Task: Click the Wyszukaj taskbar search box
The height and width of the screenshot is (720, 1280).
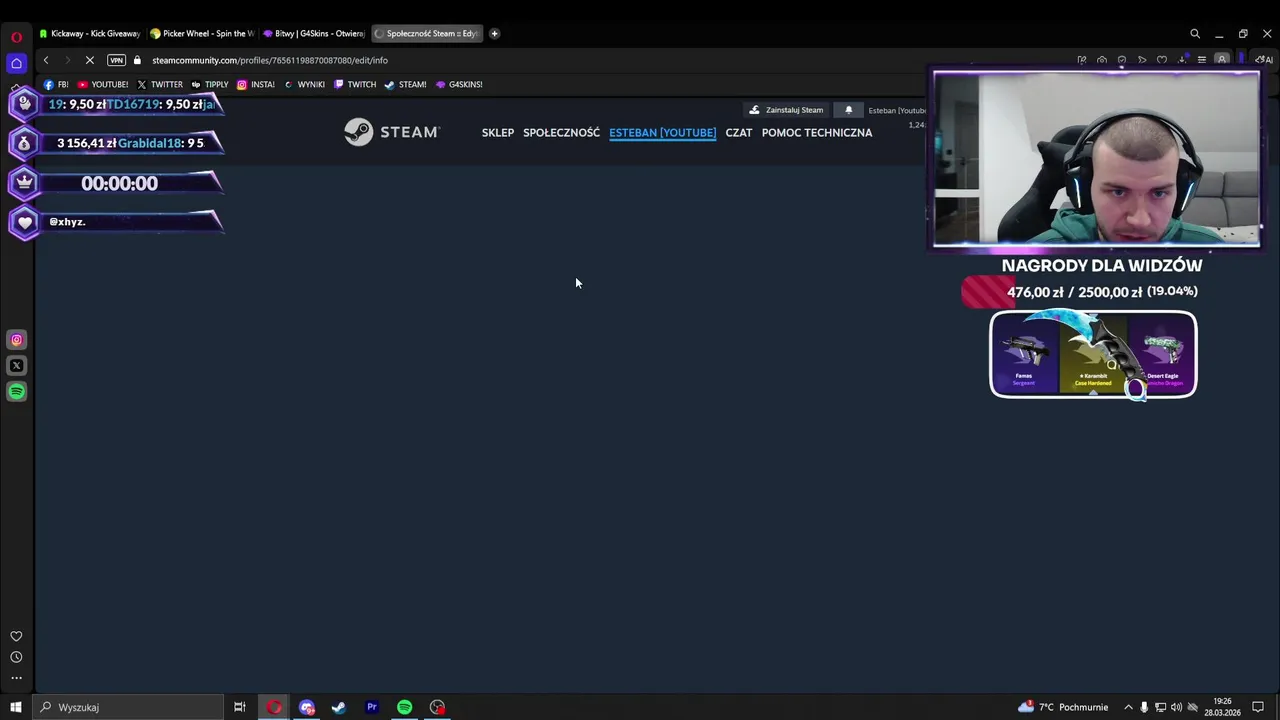Action: pyautogui.click(x=127, y=707)
